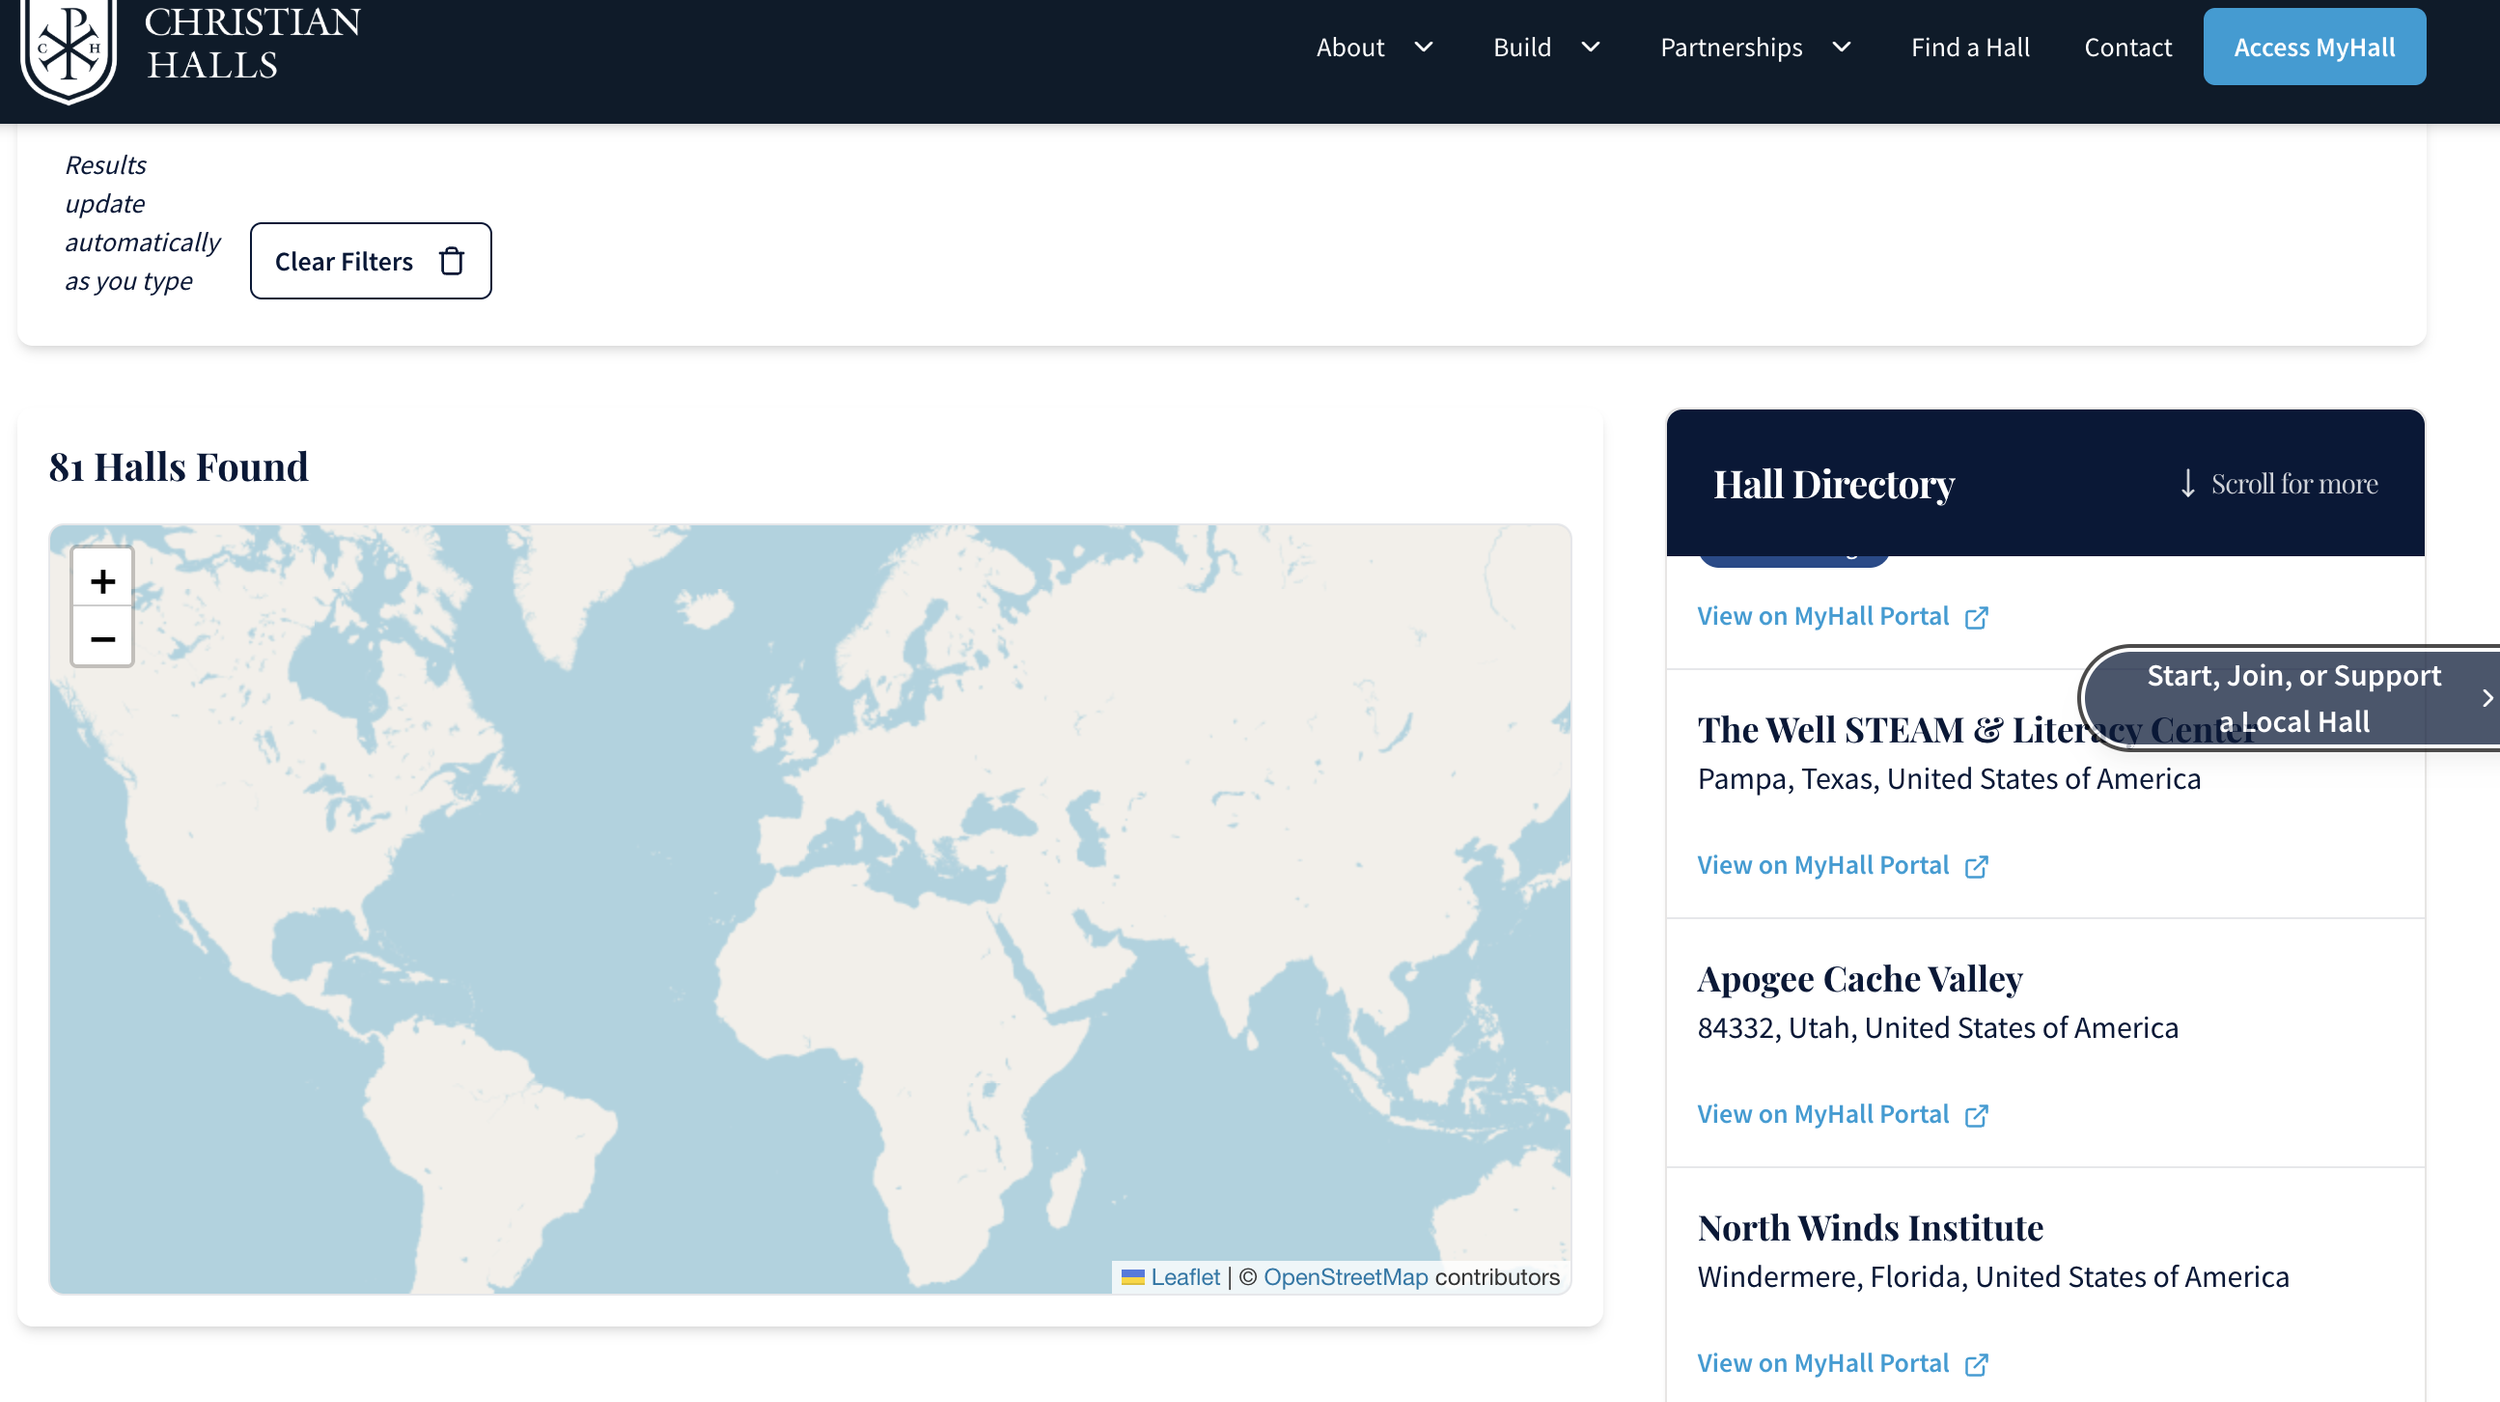The height and width of the screenshot is (1402, 2500).
Task: Click the trash icon on Clear Filters
Action: (x=451, y=261)
